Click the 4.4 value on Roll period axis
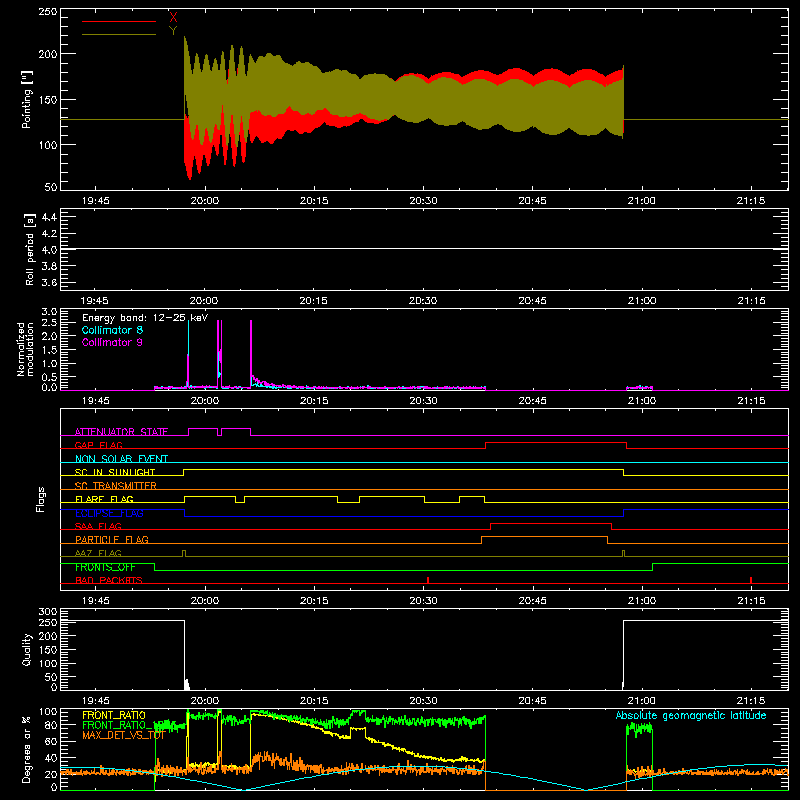Image resolution: width=800 pixels, height=800 pixels. click(49, 217)
